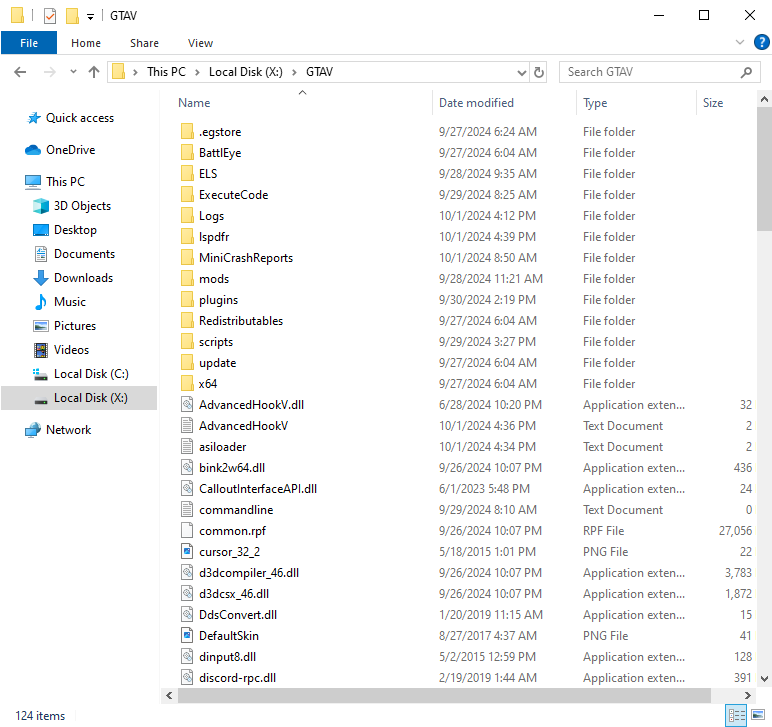Go back with the left arrow button

(20, 72)
